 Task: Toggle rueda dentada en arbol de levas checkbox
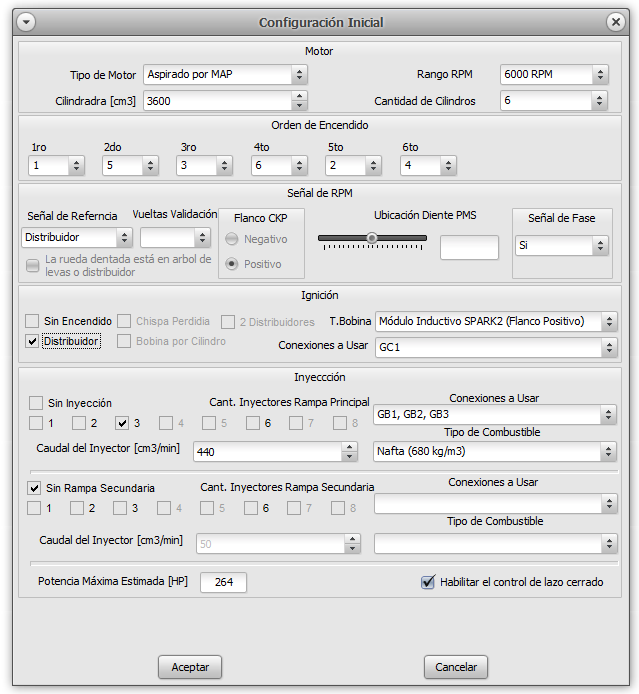coord(32,266)
